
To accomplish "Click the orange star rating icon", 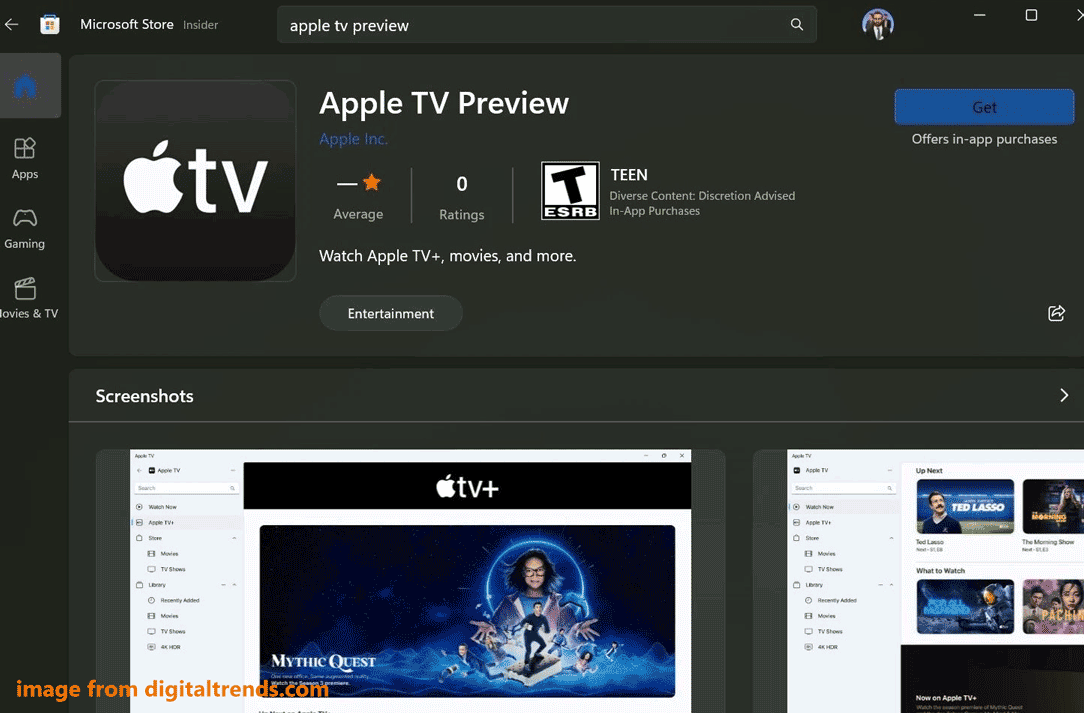I will 372,183.
